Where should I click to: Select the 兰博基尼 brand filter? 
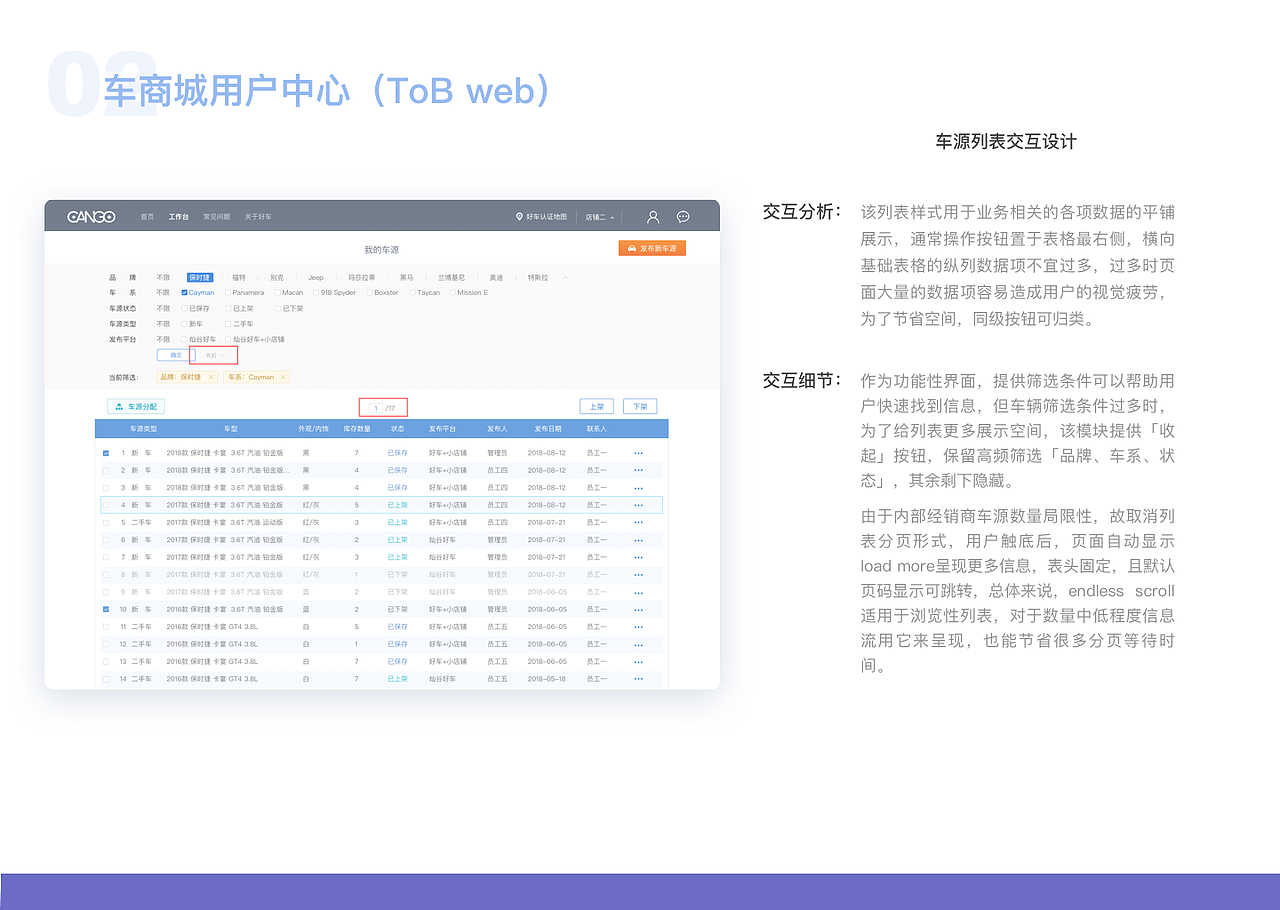[451, 277]
